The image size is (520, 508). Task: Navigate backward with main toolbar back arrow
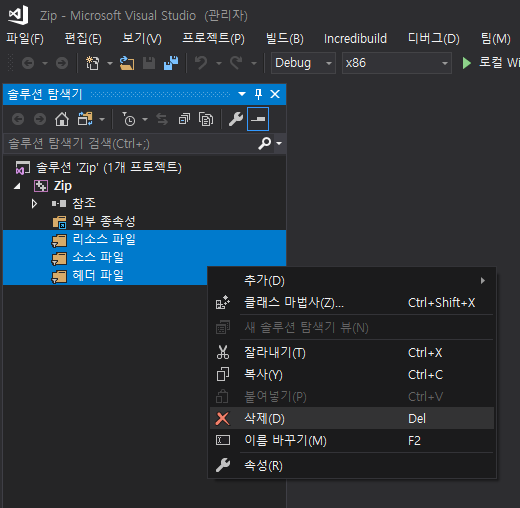[28, 63]
